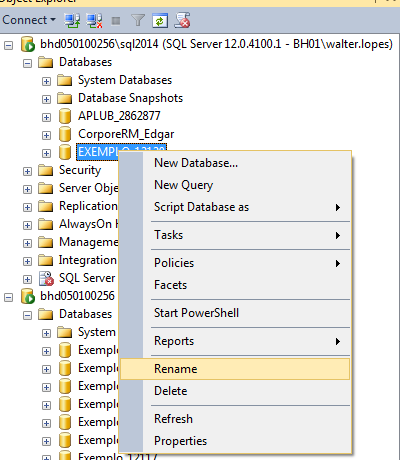Select the 'Databases' label under second bhd050100256 server
Image resolution: width=400 pixels, height=460 pixels.
[85, 314]
